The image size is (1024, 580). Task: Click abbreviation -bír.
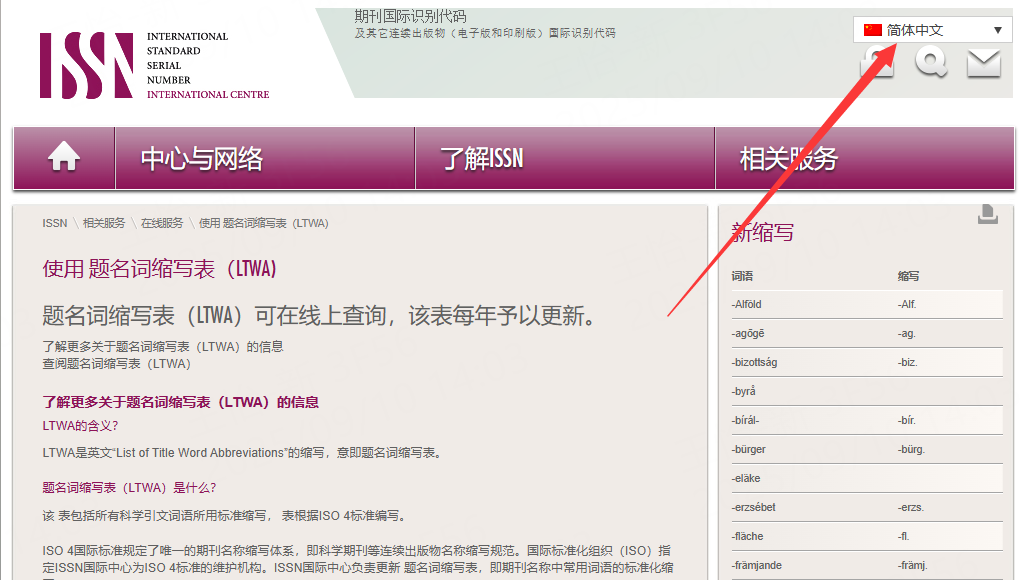click(x=906, y=421)
